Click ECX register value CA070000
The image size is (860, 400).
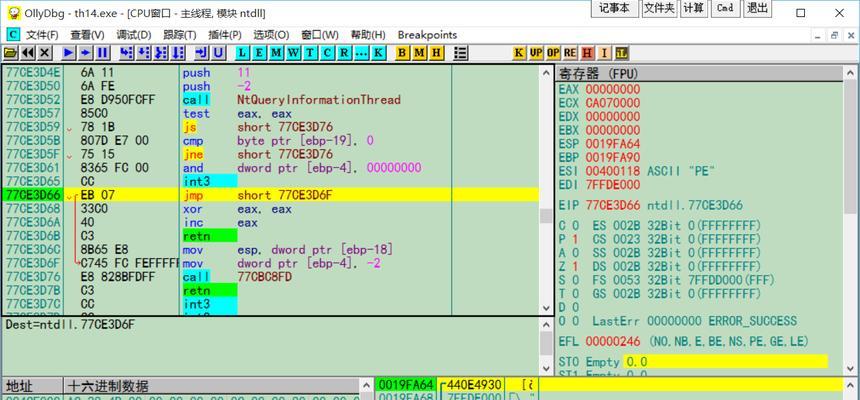[613, 103]
